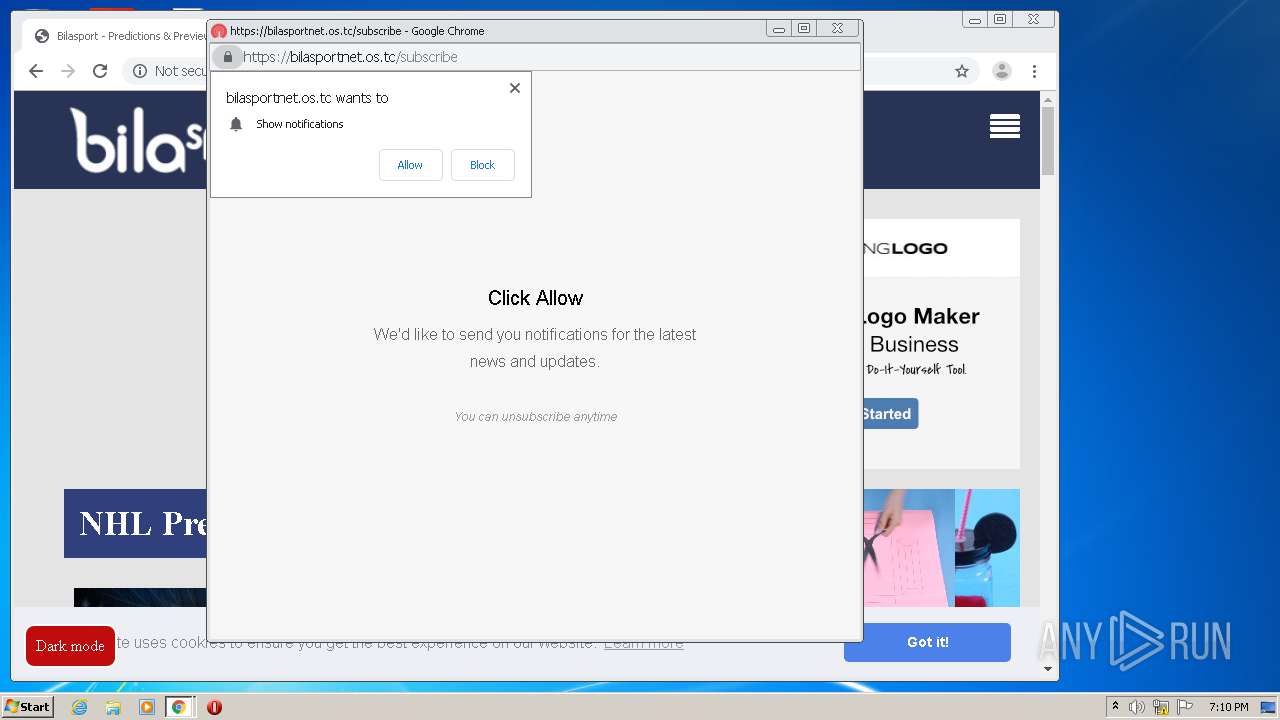Go forward in the main Chrome window
Viewport: 1280px width, 720px height.
pyautogui.click(x=68, y=71)
